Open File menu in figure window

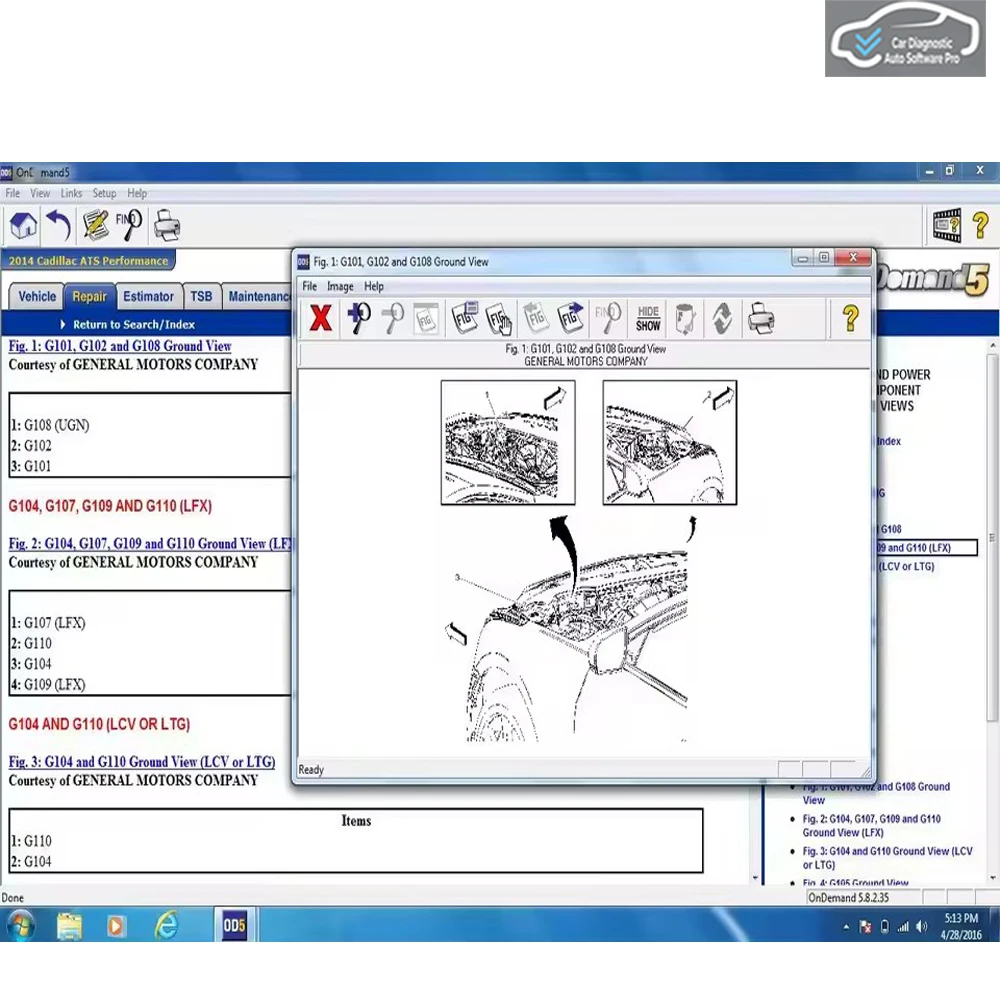(309, 286)
